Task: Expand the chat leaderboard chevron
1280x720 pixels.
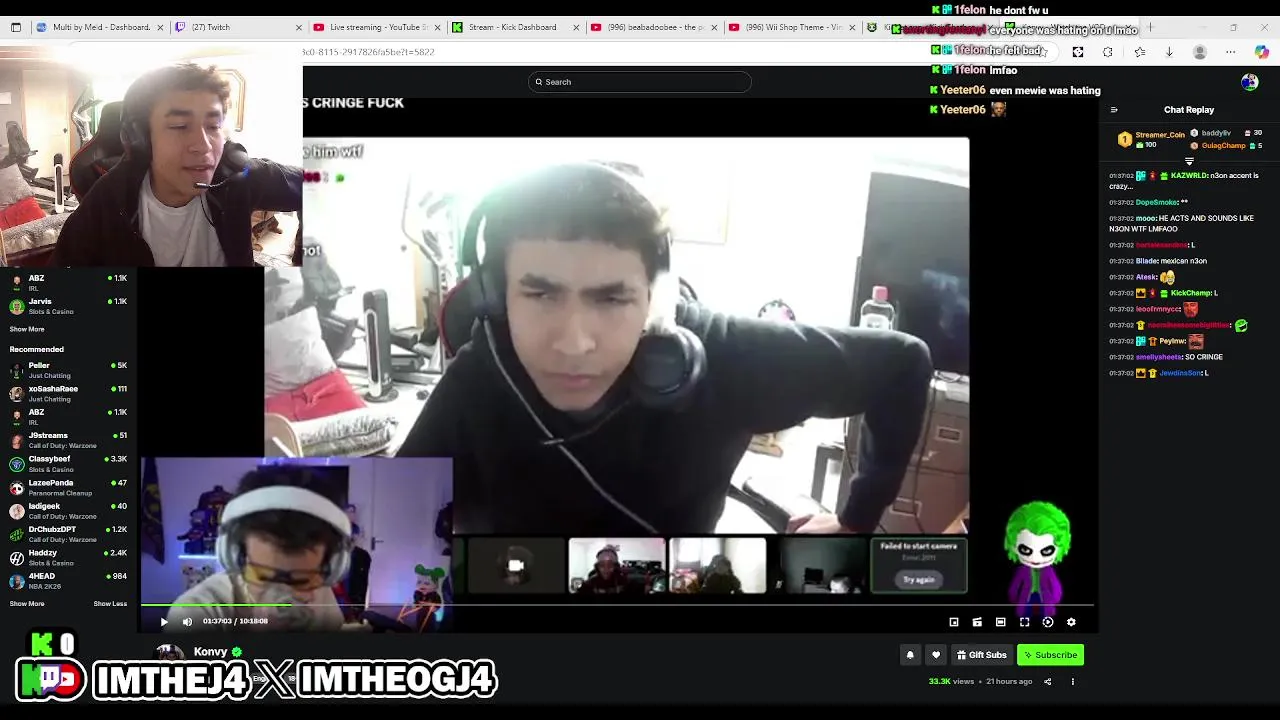Action: point(1189,161)
